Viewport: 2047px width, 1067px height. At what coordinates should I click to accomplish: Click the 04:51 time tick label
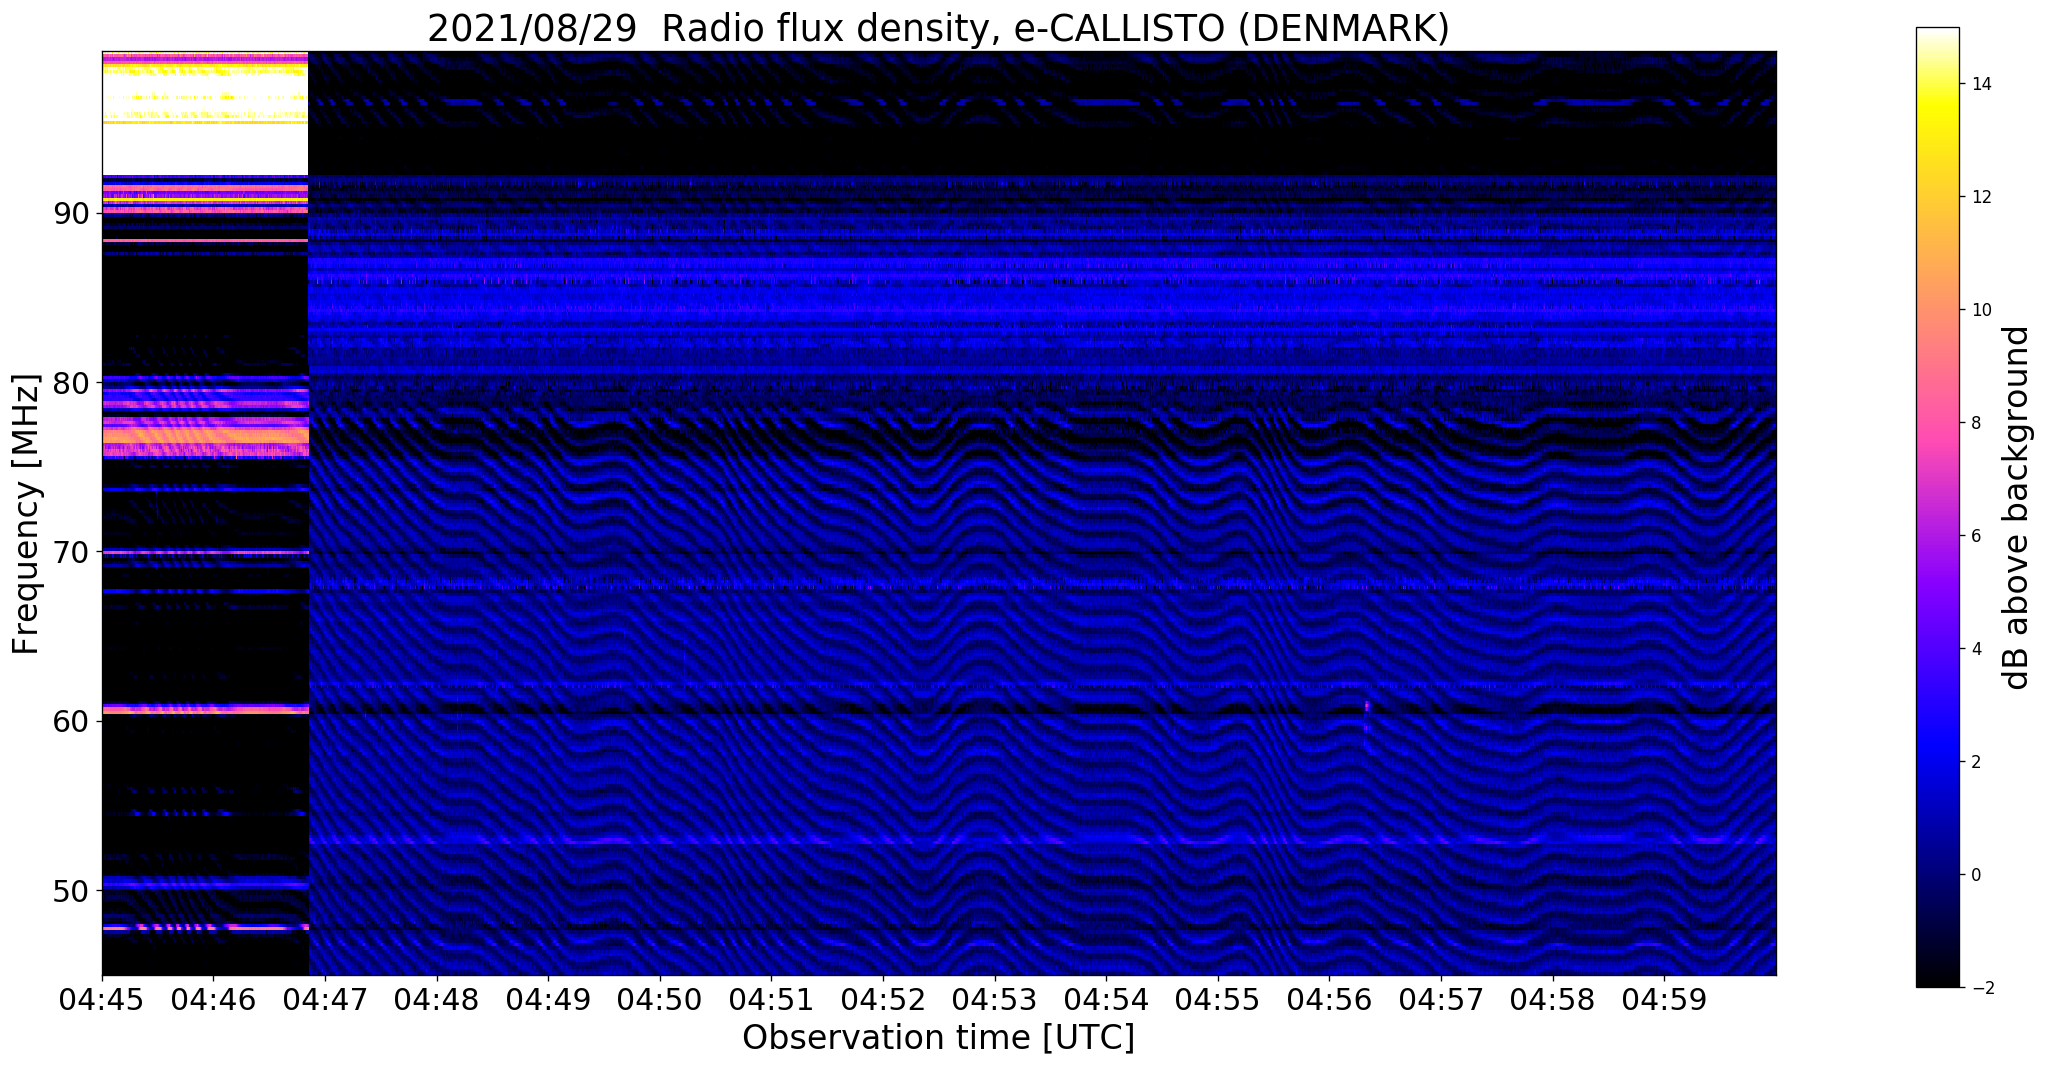click(x=771, y=999)
